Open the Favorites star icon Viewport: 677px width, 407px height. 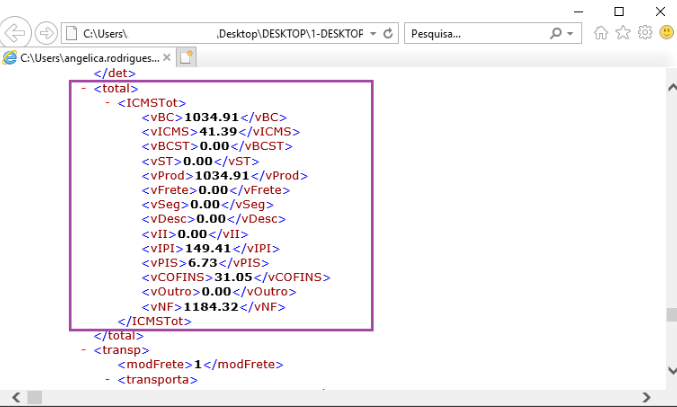[623, 33]
